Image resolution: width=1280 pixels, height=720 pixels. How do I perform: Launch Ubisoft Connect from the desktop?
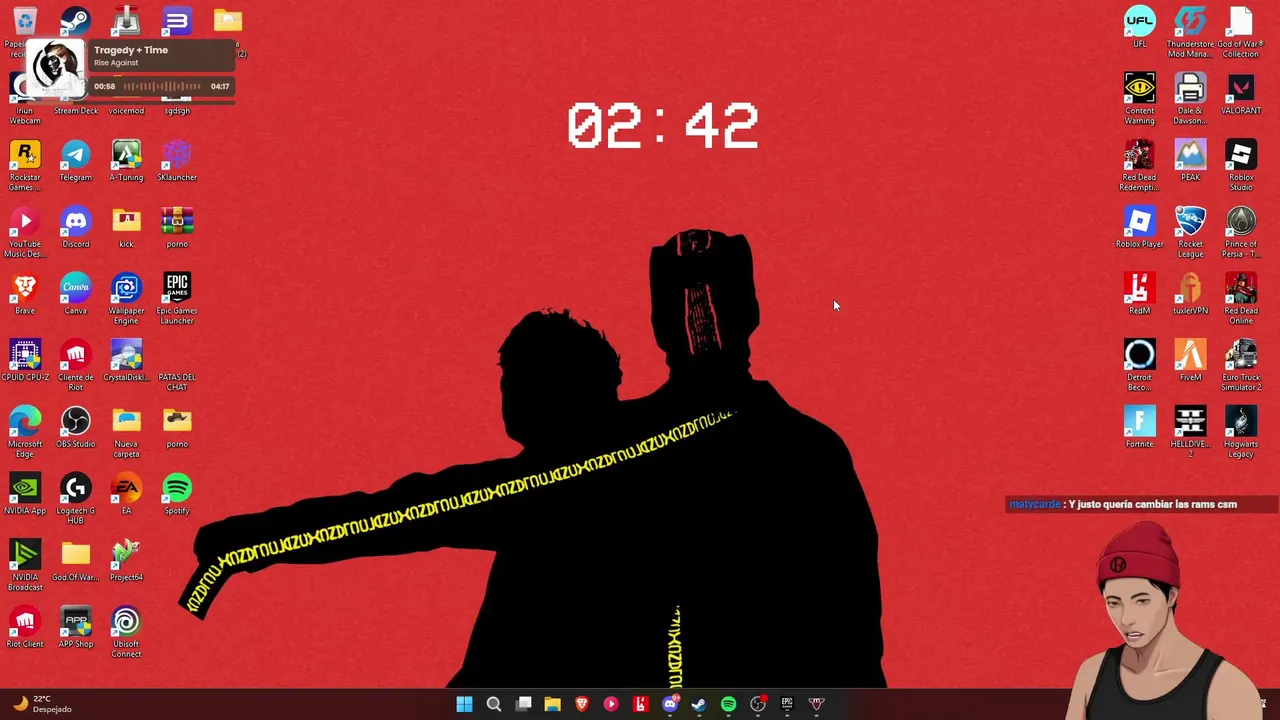[126, 632]
